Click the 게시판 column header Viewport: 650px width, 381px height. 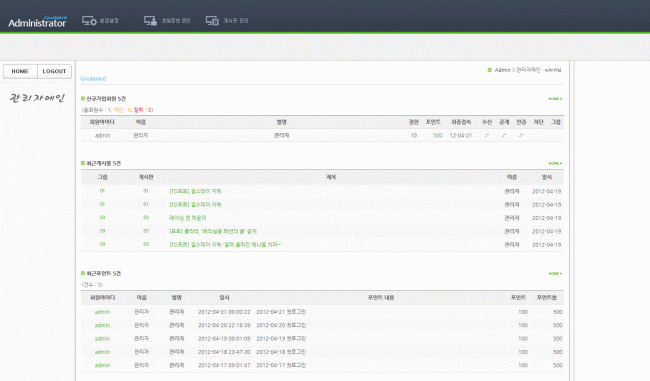pyautogui.click(x=146, y=177)
